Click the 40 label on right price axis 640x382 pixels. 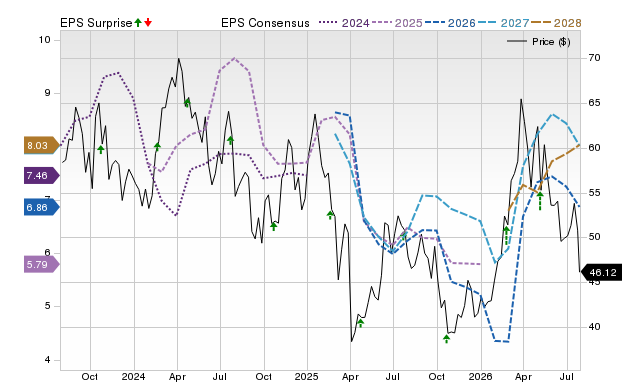[594, 327]
